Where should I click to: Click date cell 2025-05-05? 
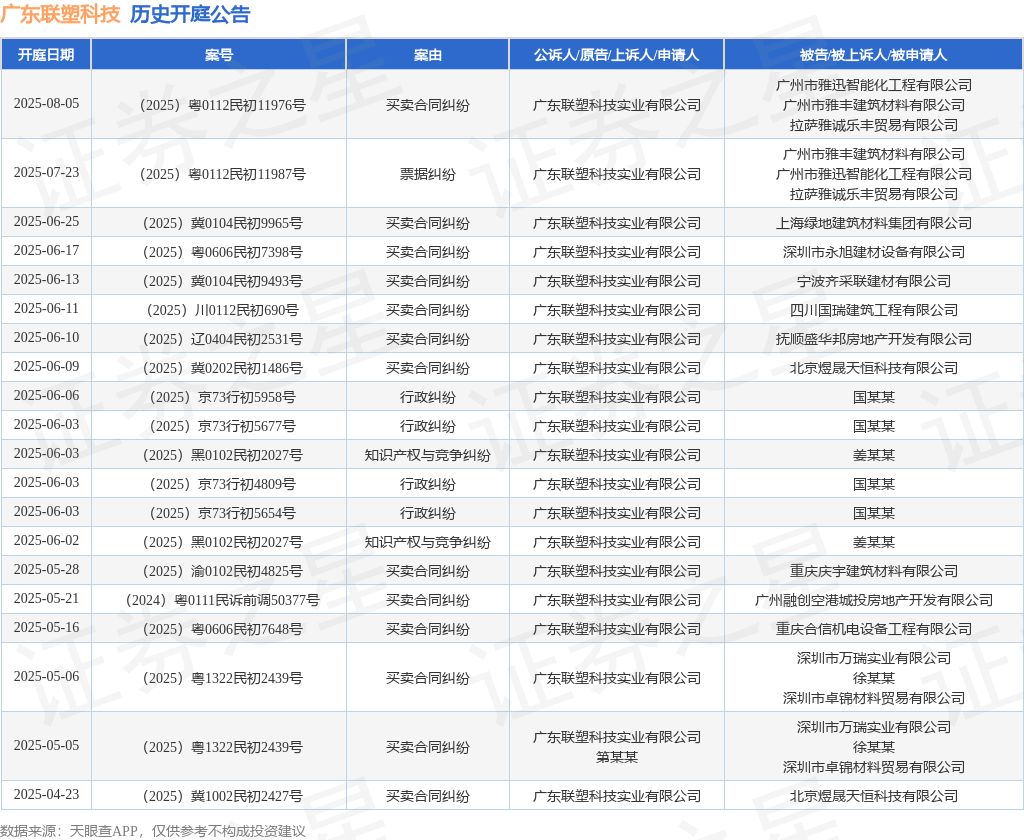[x=46, y=746]
